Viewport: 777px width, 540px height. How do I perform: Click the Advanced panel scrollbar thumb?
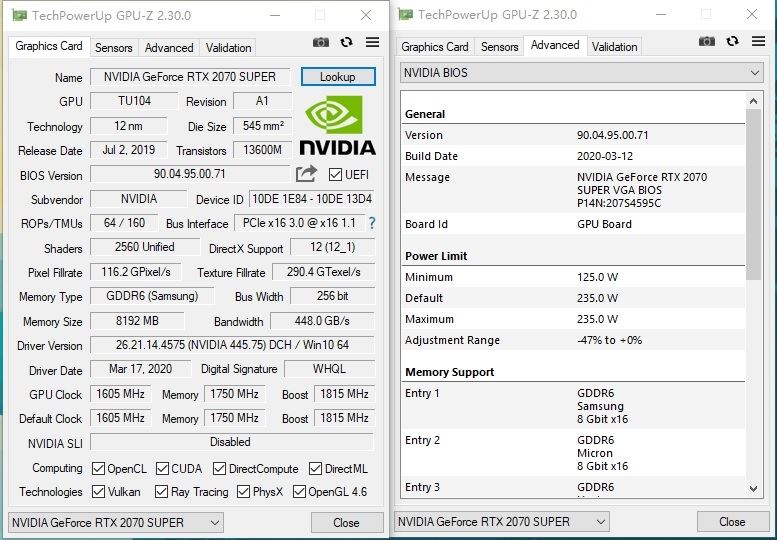[x=753, y=194]
